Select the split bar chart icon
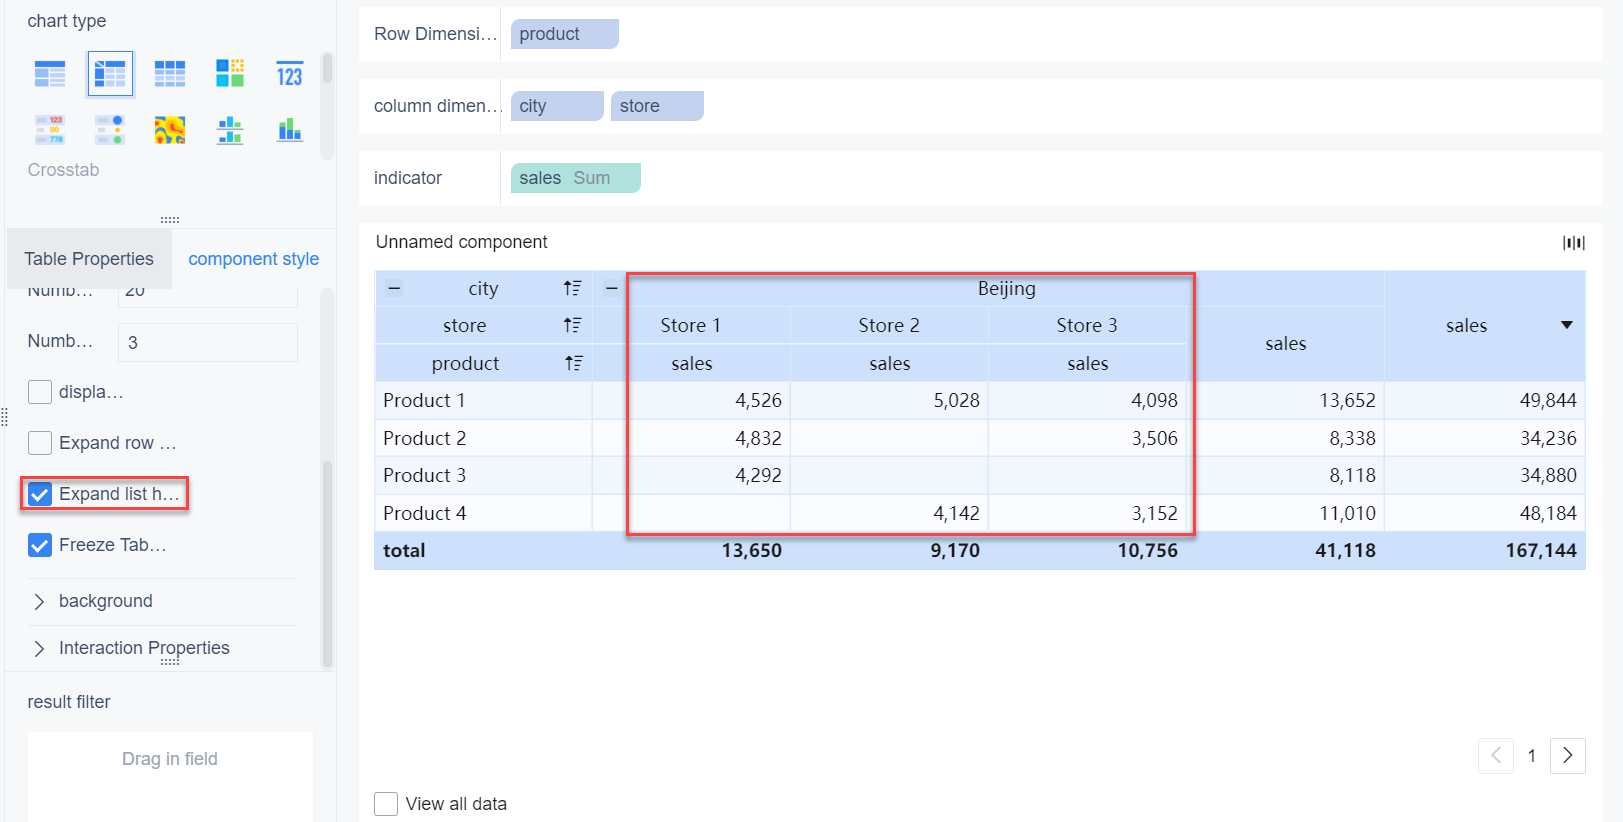 point(230,130)
